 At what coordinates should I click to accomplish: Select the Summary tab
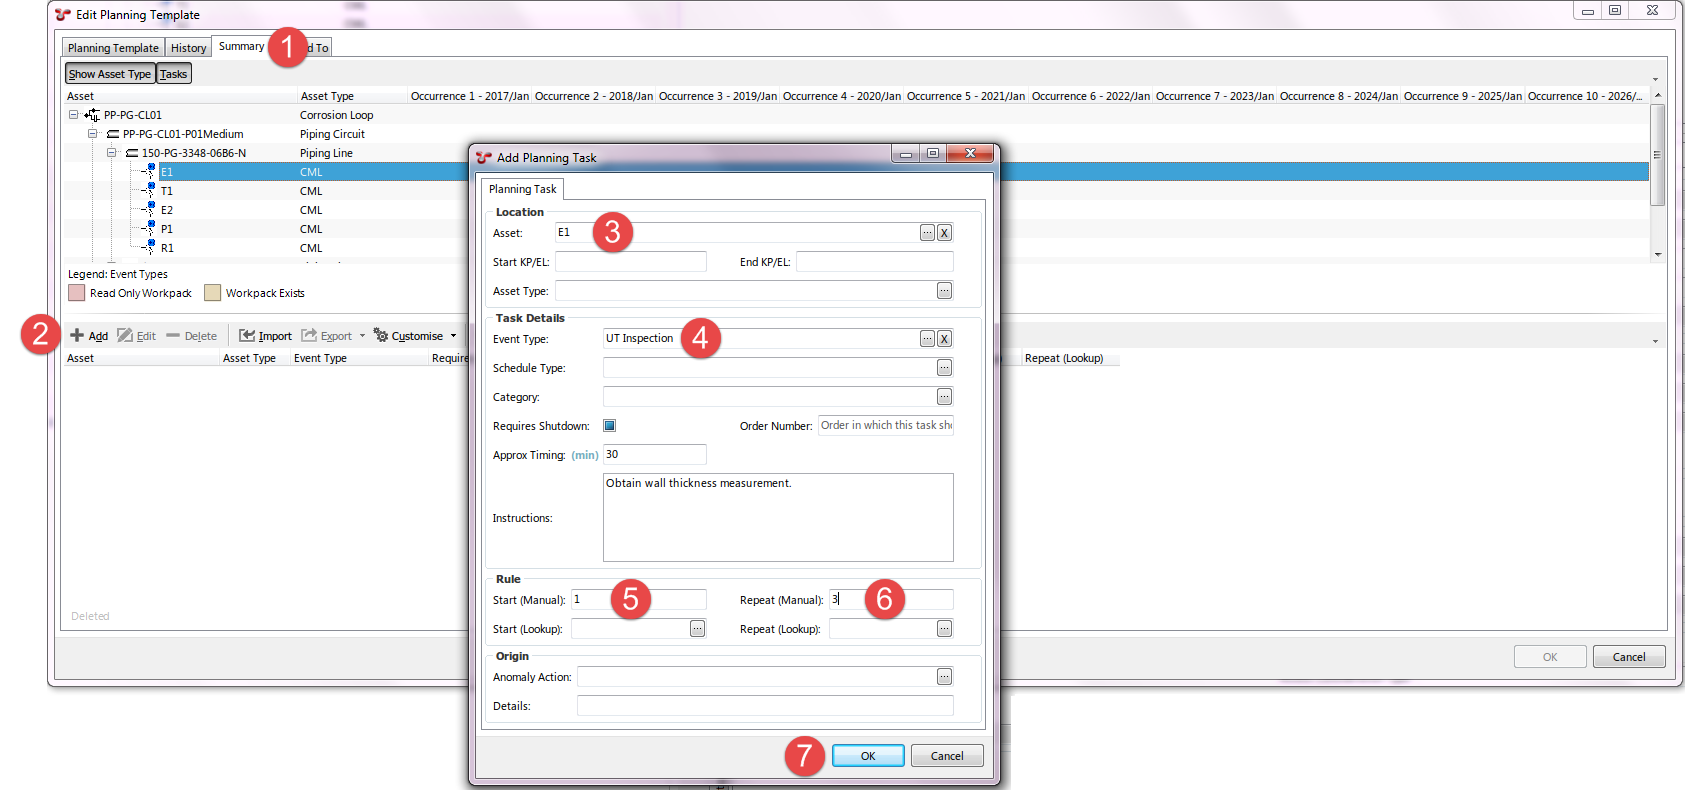pyautogui.click(x=241, y=46)
